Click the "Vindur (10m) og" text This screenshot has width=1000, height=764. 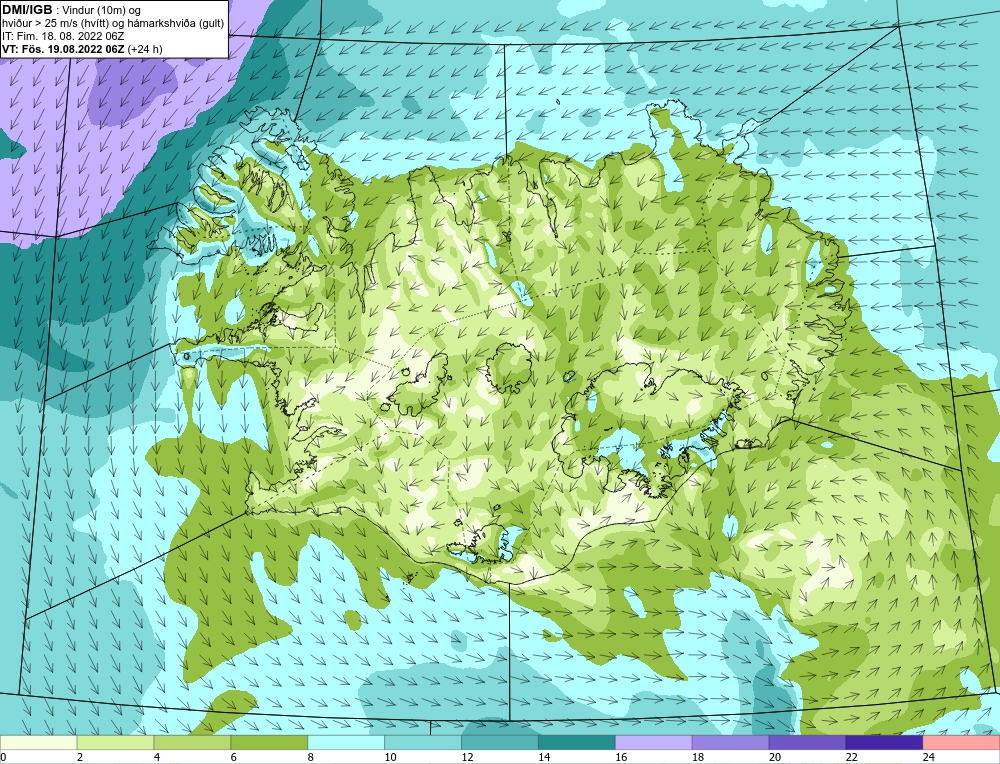pos(101,11)
